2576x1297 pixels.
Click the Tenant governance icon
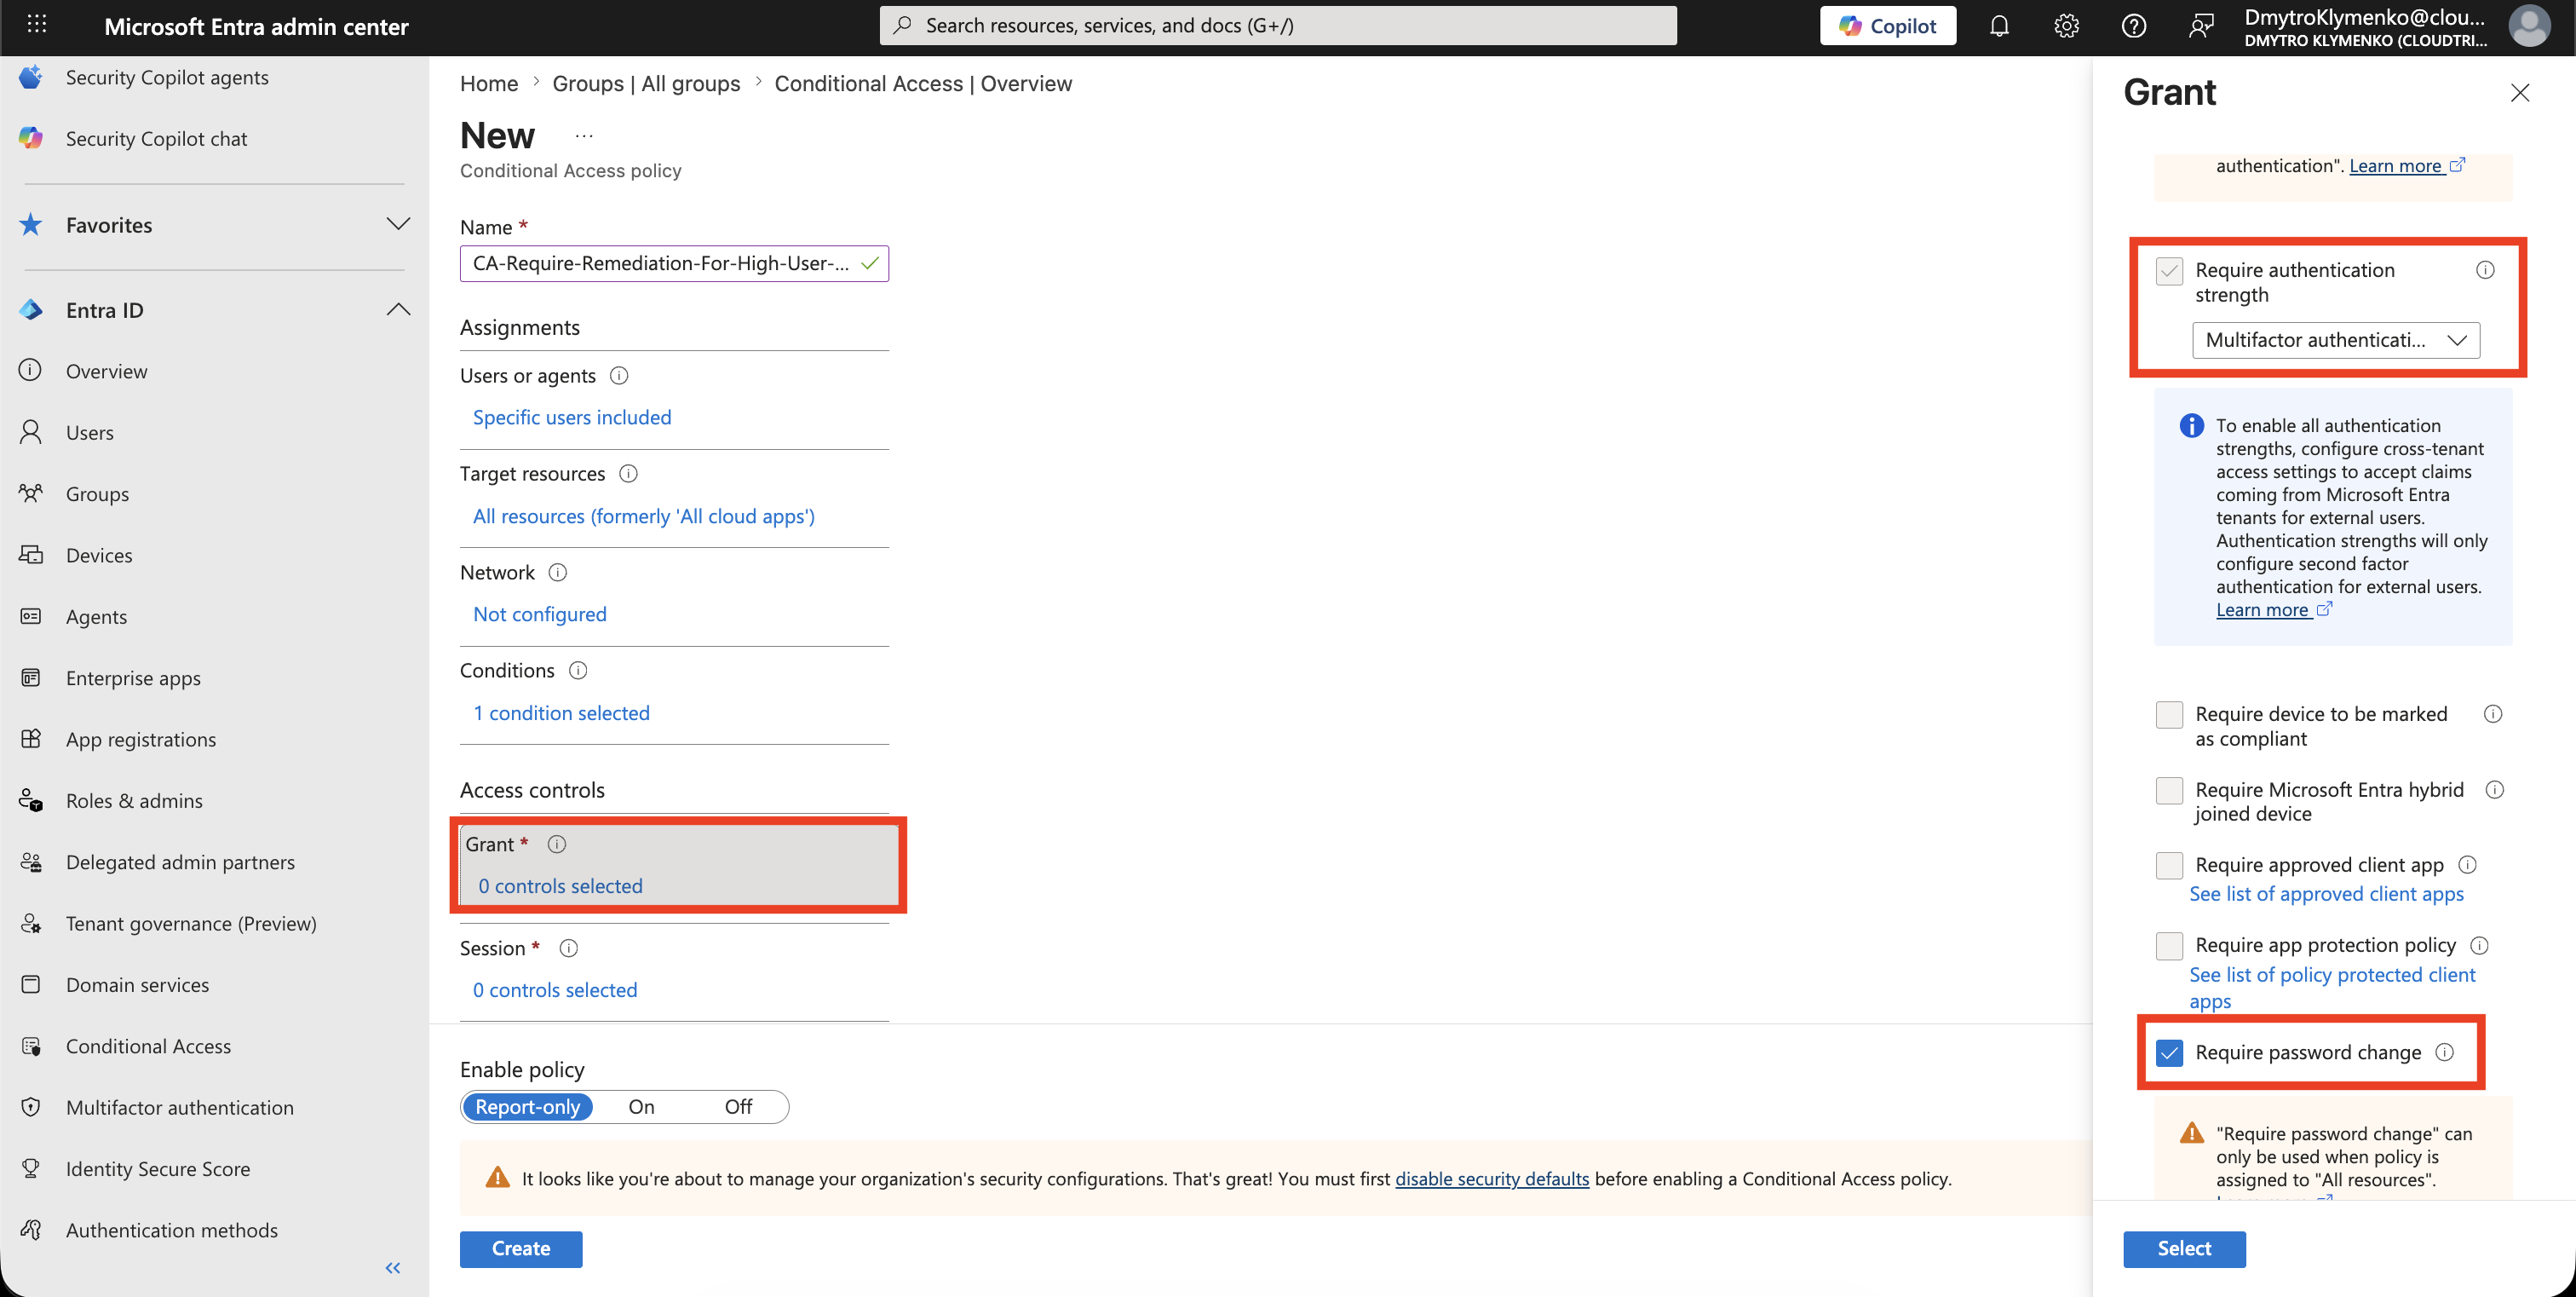[31, 923]
